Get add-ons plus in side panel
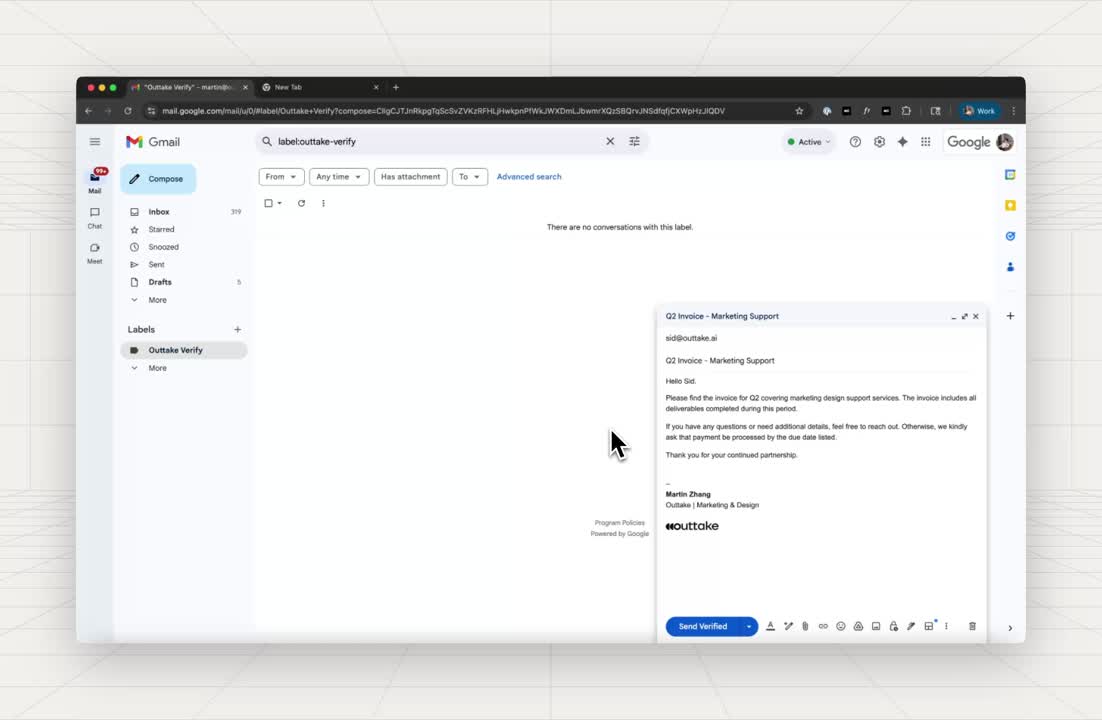The width and height of the screenshot is (1102, 720). pyautogui.click(x=1010, y=316)
